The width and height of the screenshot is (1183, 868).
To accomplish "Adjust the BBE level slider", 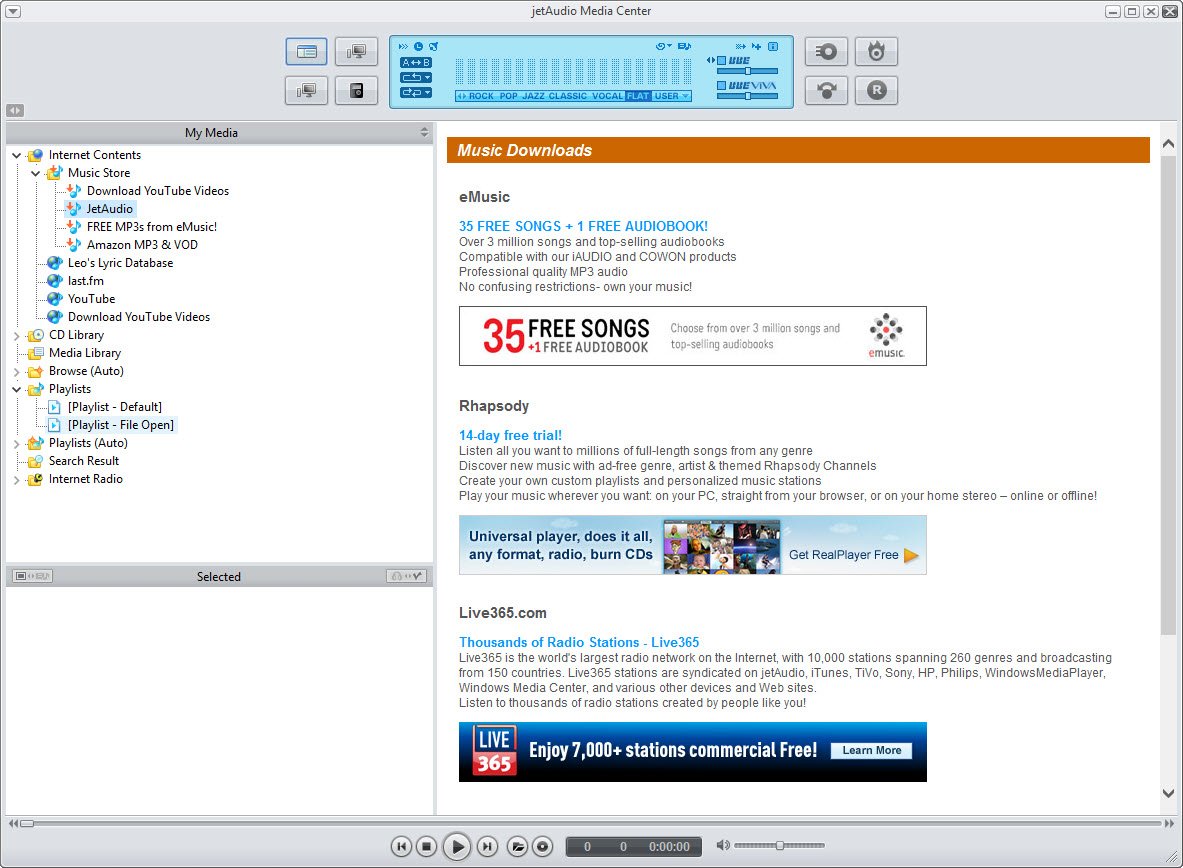I will point(747,71).
